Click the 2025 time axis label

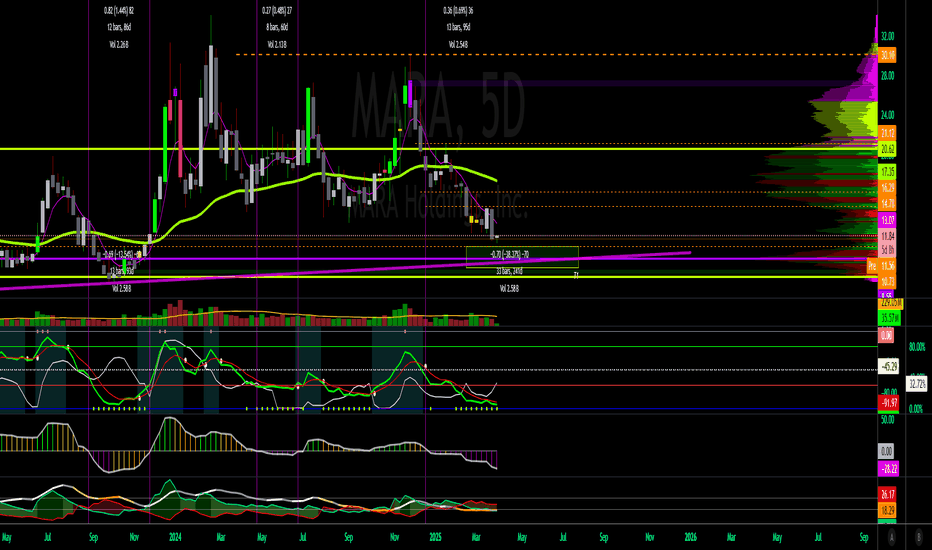click(x=435, y=537)
